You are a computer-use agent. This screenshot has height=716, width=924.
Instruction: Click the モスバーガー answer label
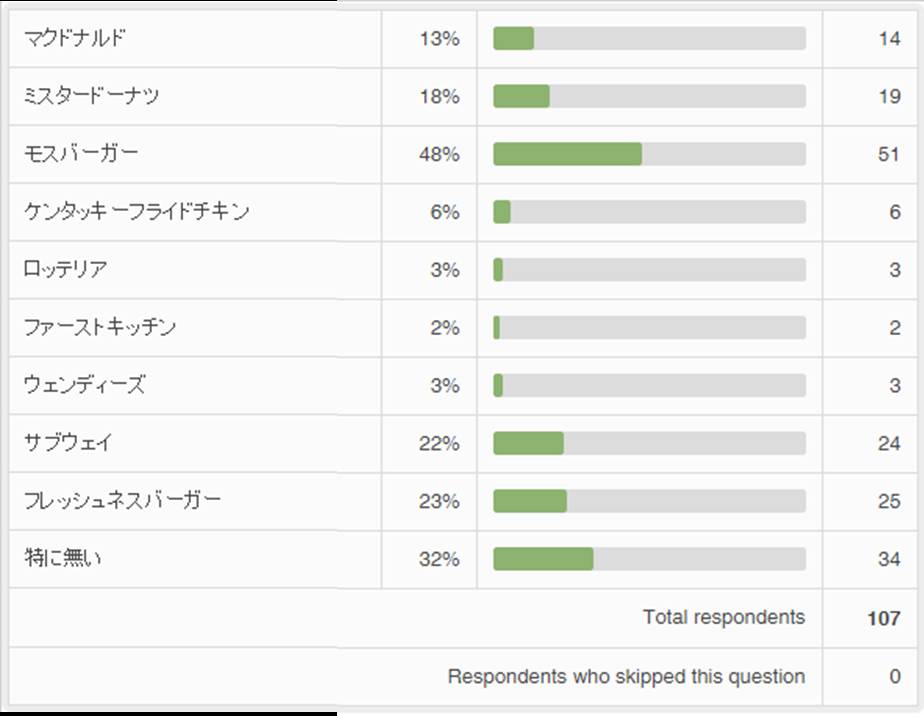click(x=82, y=155)
